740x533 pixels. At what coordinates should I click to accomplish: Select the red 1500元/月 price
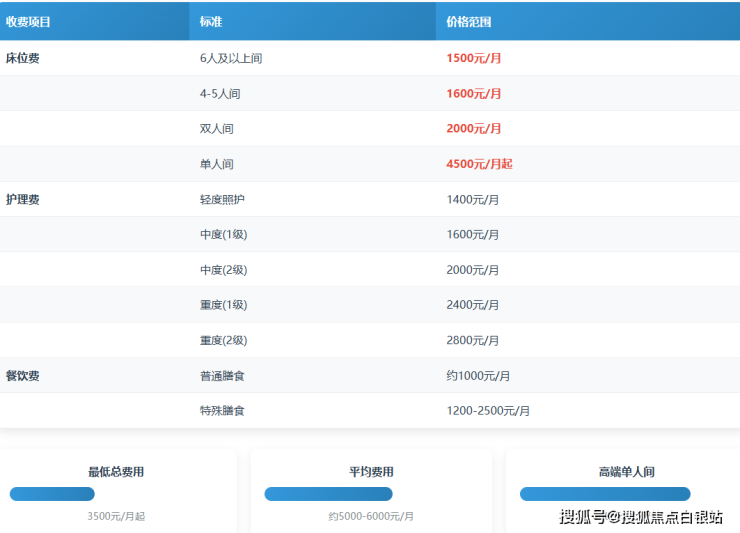click(474, 58)
